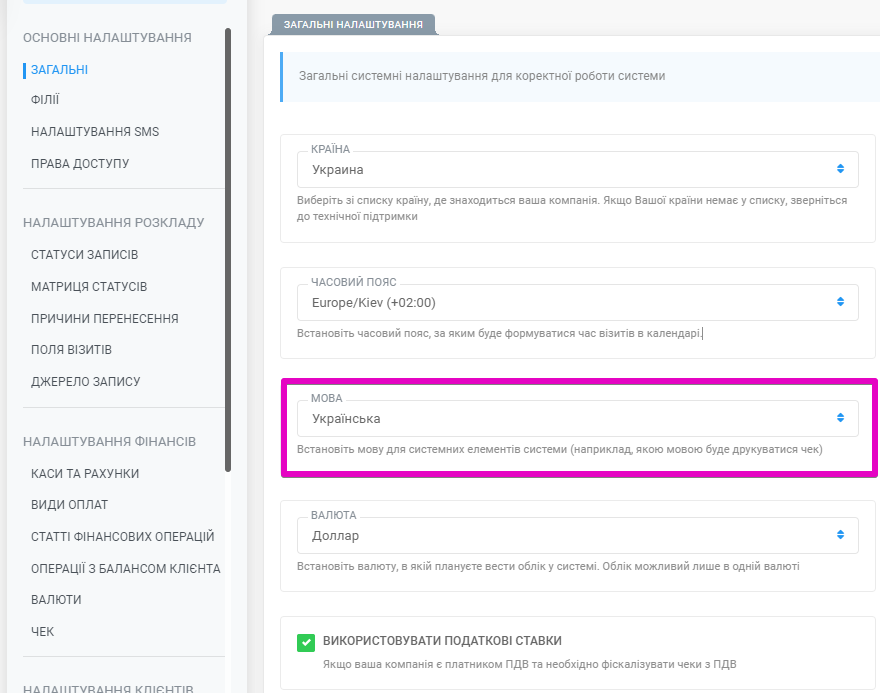This screenshot has height=693, width=883.
Task: Open the КРАЇНА dropdown showing Украина
Action: (x=578, y=169)
